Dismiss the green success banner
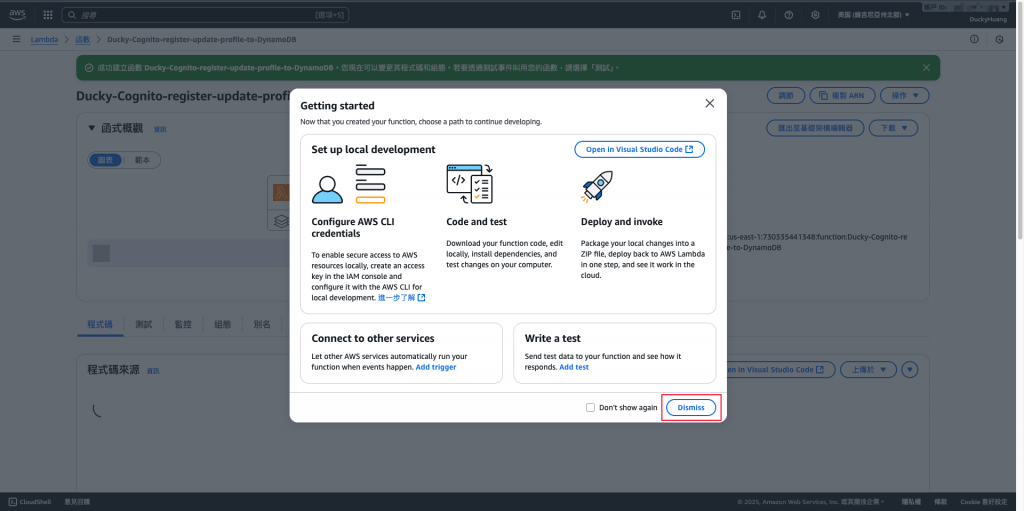 926,67
